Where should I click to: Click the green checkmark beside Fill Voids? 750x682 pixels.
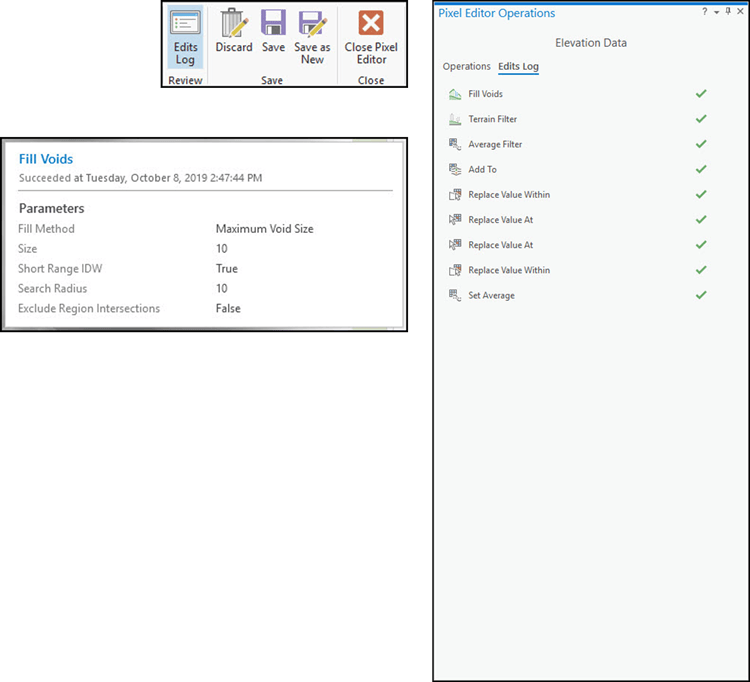coord(701,94)
